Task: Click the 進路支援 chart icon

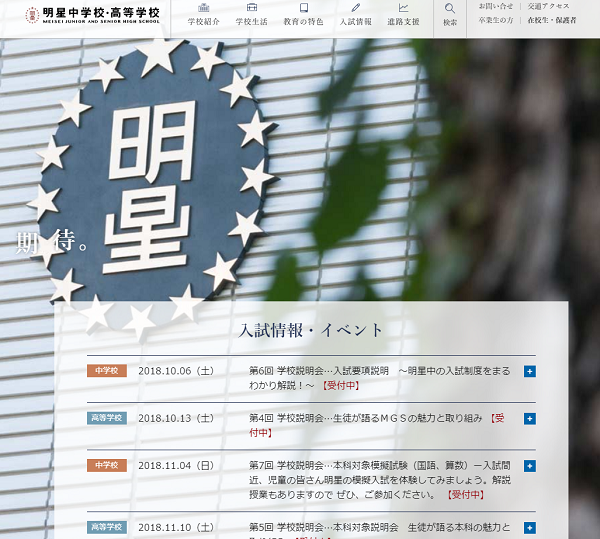Action: [x=403, y=7]
